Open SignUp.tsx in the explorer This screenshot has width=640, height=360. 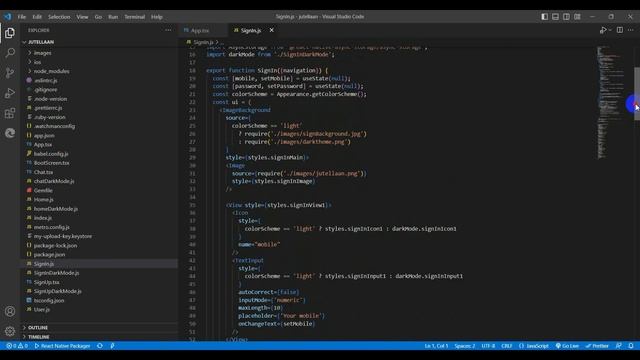(x=47, y=282)
